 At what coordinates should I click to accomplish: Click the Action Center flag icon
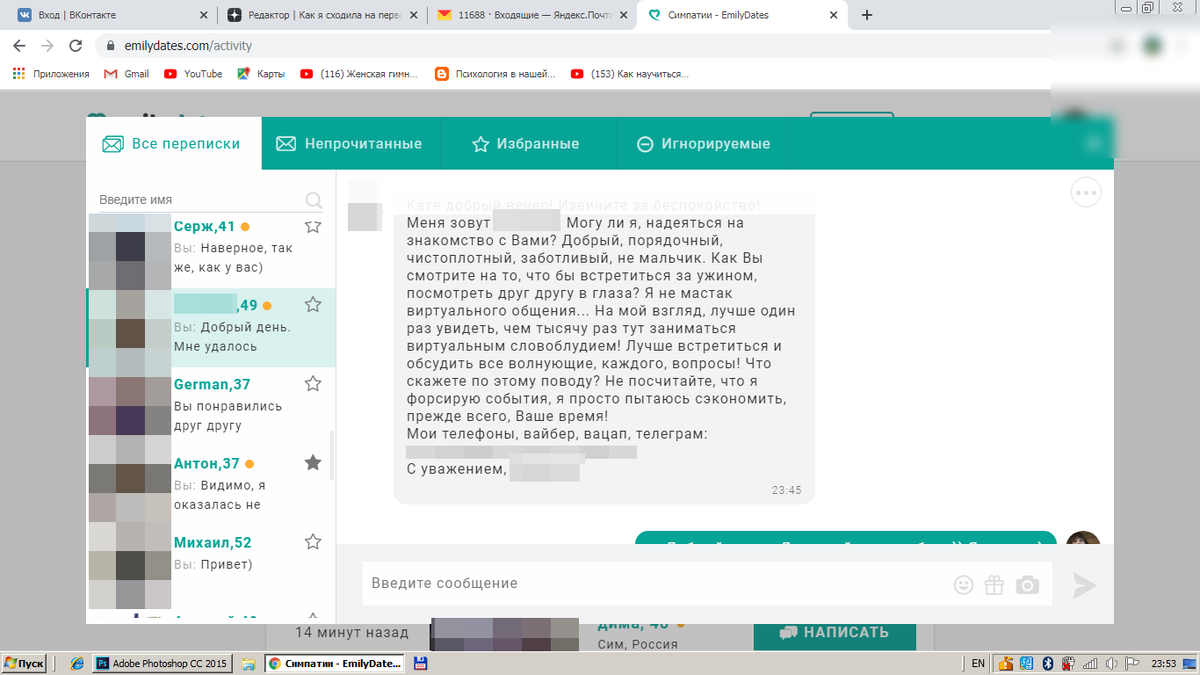coord(1131,663)
